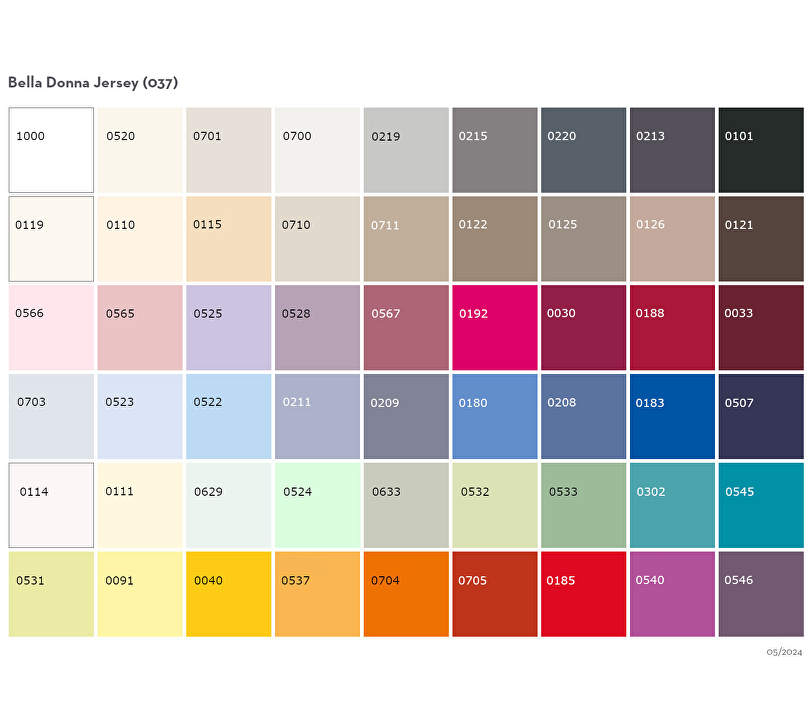The height and width of the screenshot is (720, 811).
Task: Choose the teal swatch 0545
Action: click(x=760, y=505)
